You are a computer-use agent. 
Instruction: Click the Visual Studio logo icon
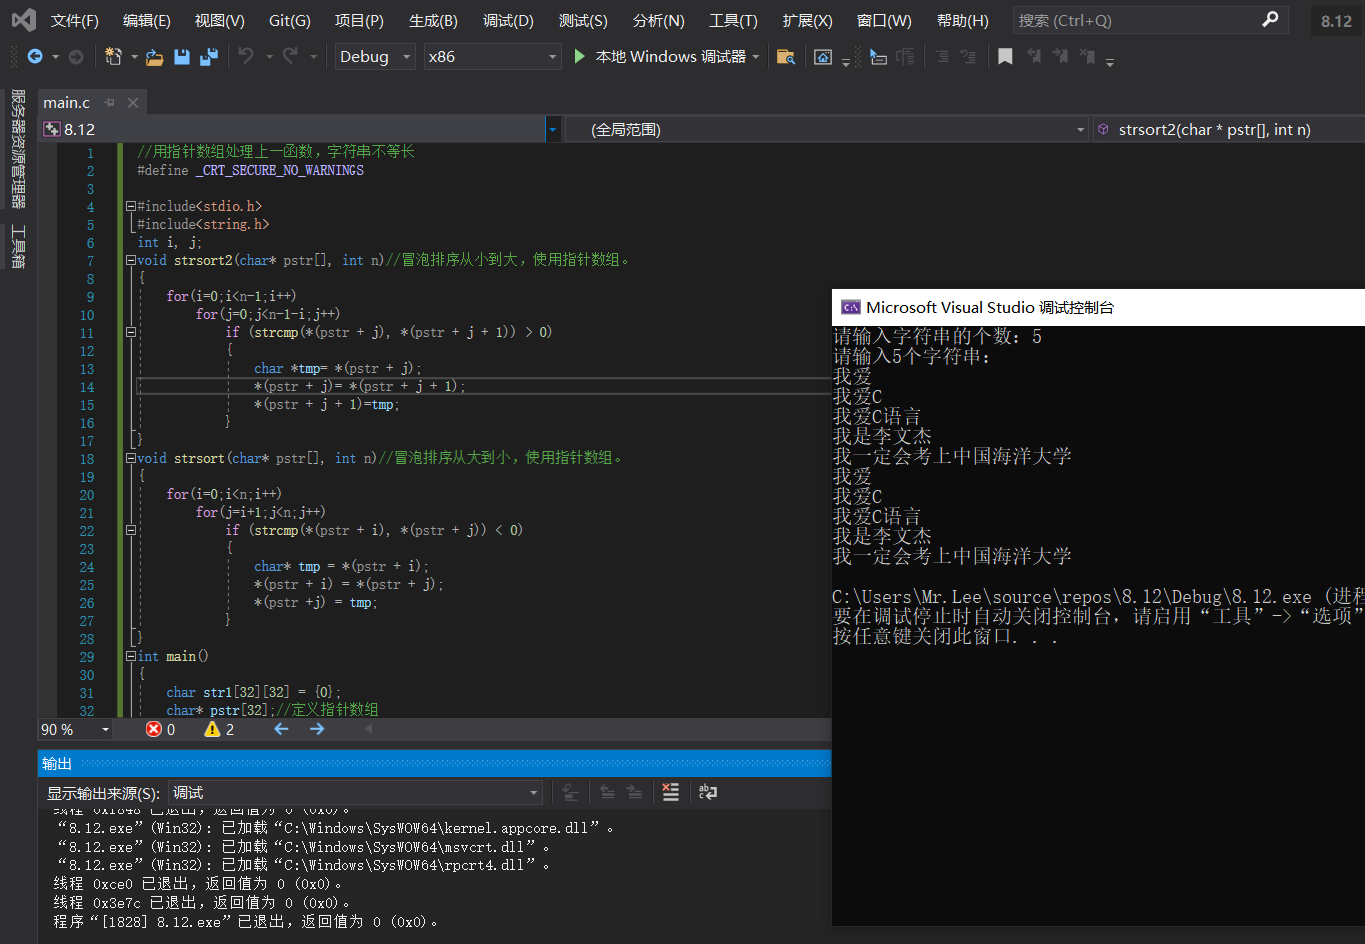(23, 20)
